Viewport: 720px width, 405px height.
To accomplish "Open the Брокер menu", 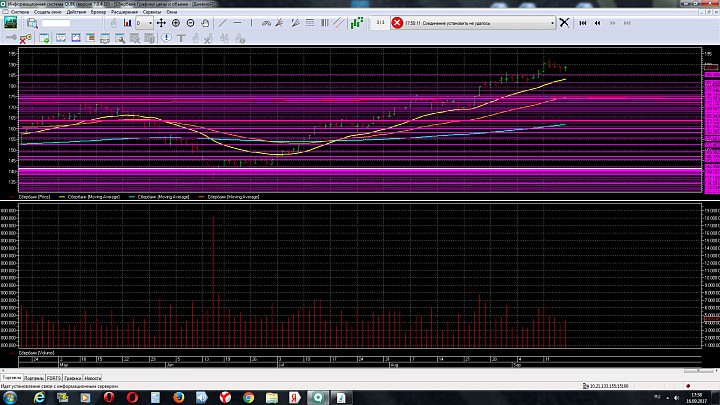I will click(x=98, y=12).
